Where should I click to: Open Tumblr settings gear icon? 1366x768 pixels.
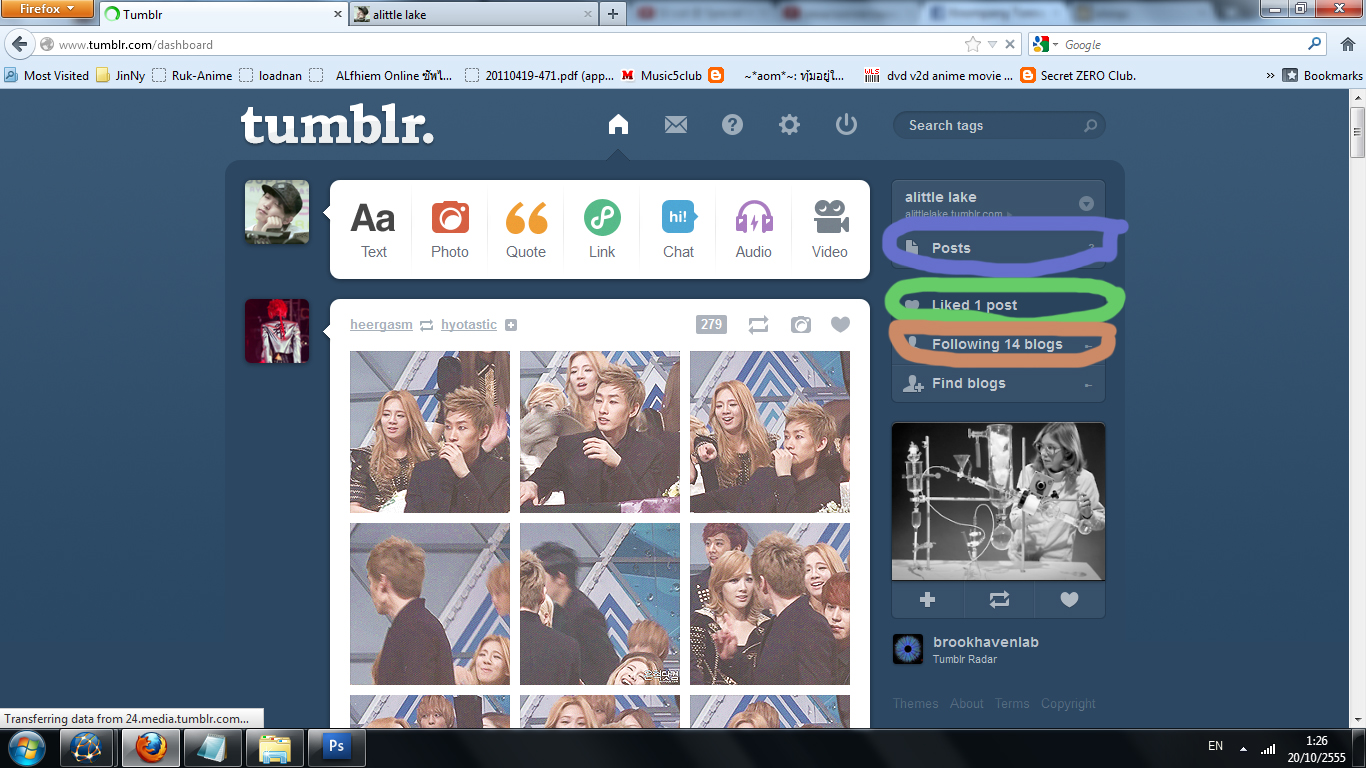(790, 124)
